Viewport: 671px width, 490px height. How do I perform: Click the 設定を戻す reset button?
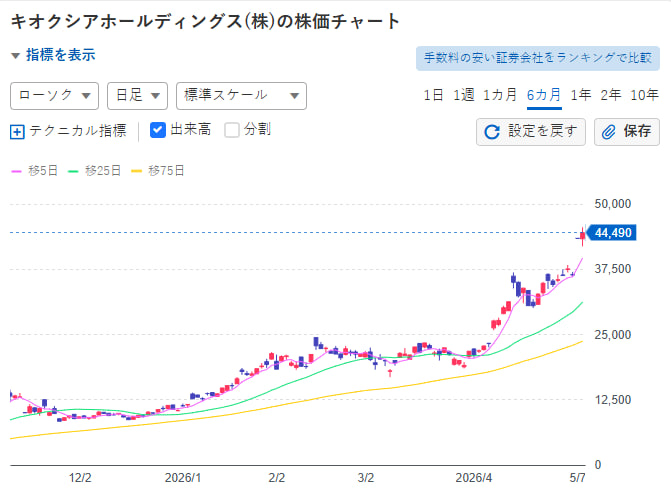tap(531, 132)
